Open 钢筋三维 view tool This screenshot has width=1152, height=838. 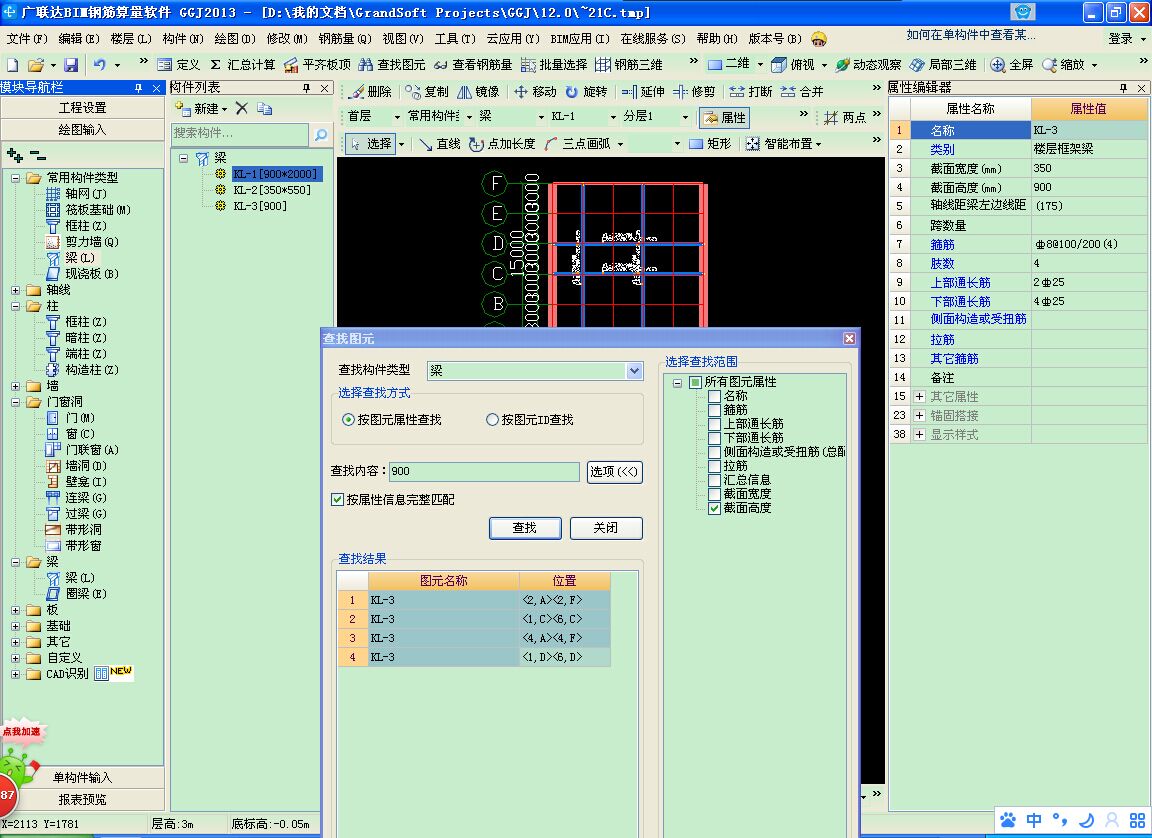(629, 65)
